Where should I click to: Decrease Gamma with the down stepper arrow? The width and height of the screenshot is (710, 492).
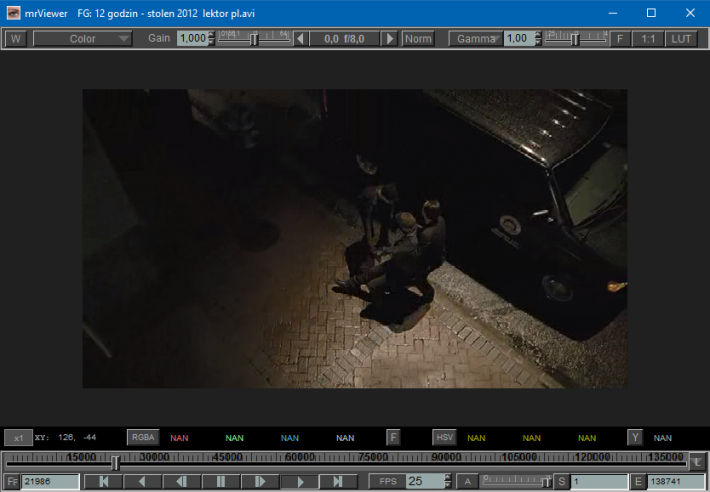pyautogui.click(x=537, y=42)
